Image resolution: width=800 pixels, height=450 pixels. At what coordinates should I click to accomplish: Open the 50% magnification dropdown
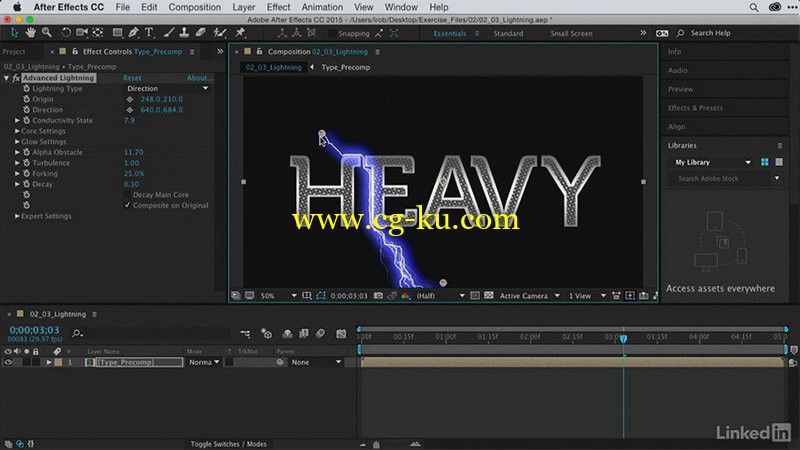click(x=278, y=296)
